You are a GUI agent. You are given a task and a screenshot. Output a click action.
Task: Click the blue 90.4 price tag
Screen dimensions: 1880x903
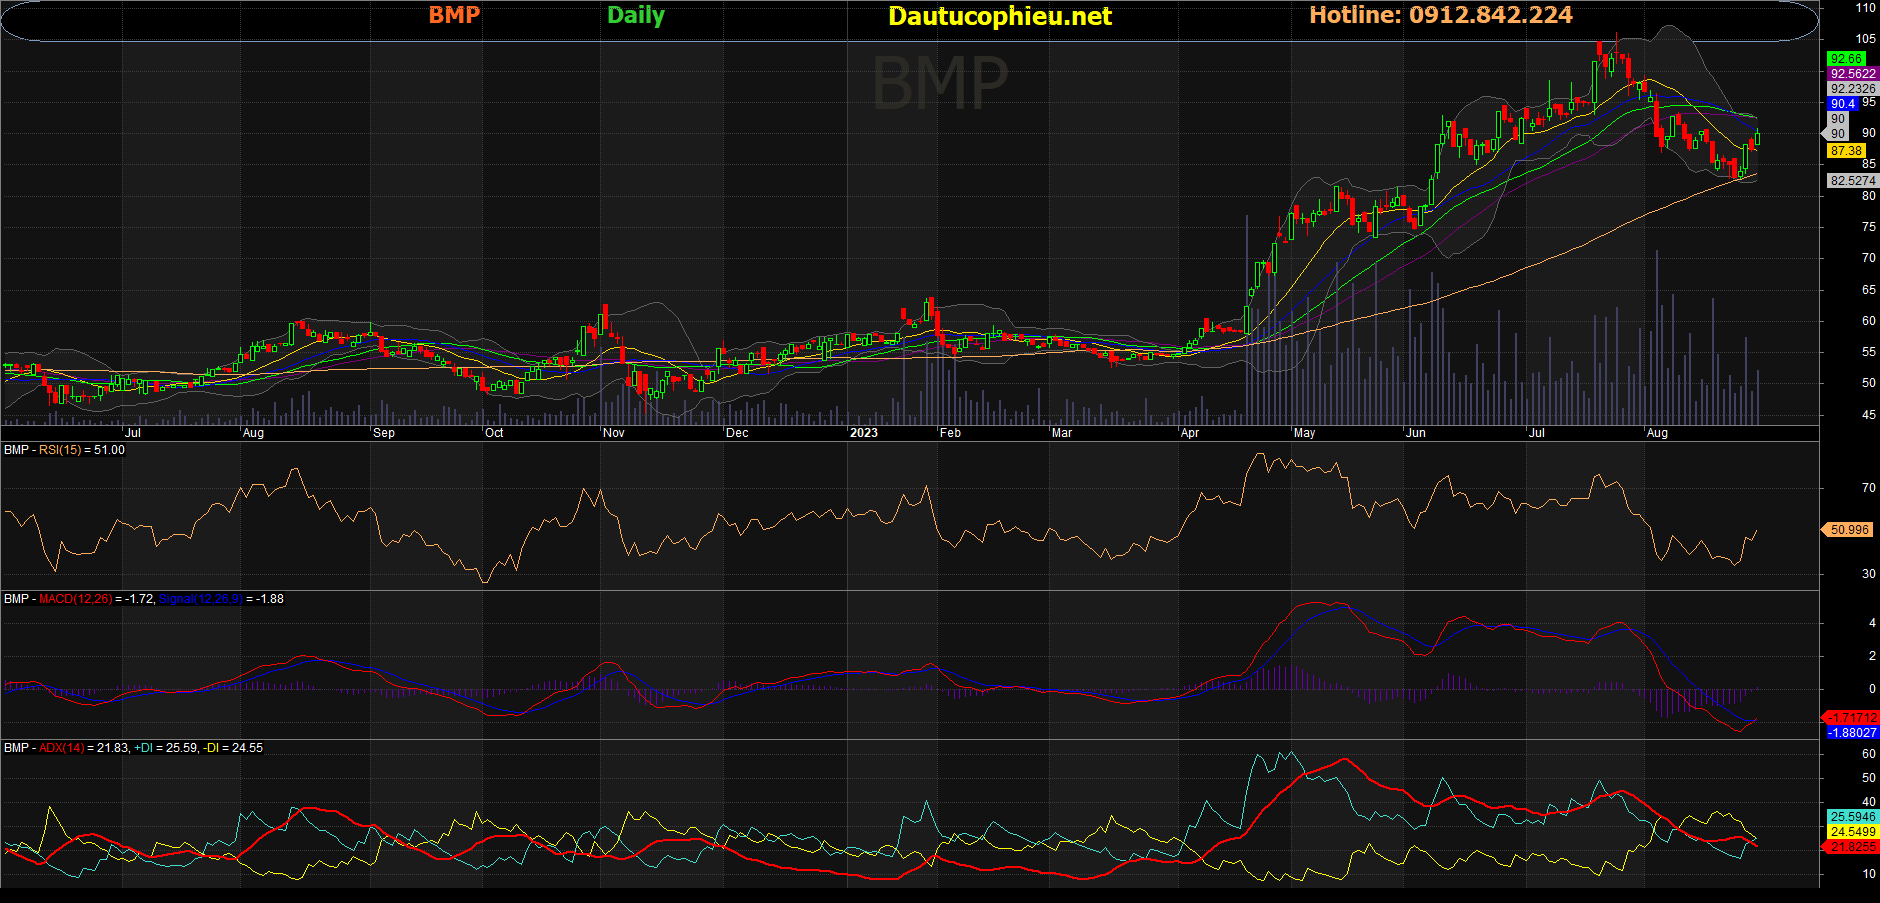pyautogui.click(x=1843, y=104)
